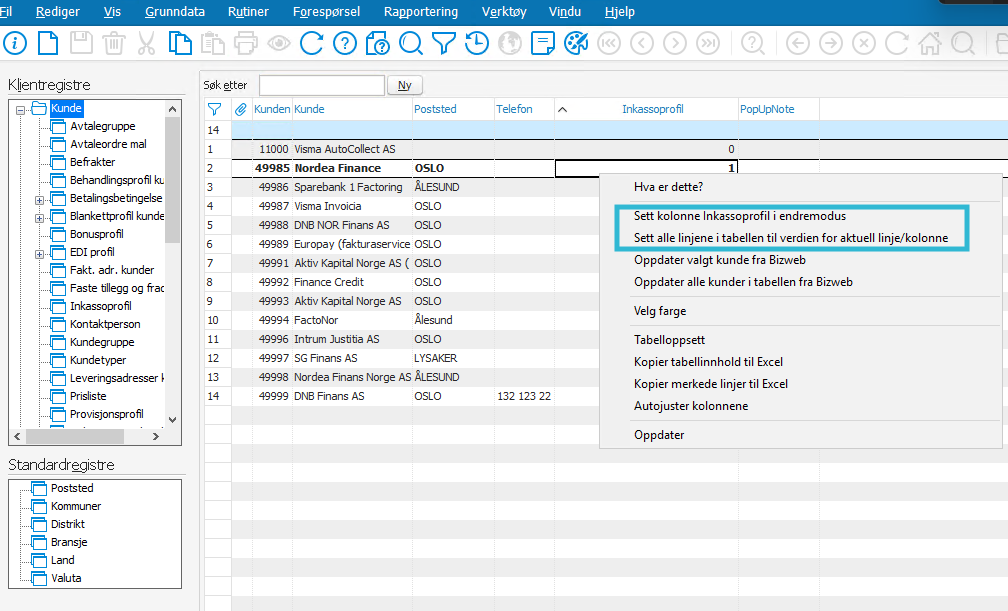Image resolution: width=1008 pixels, height=611 pixels.
Task: Click the blue circular refresh arrow icon
Action: [x=312, y=44]
